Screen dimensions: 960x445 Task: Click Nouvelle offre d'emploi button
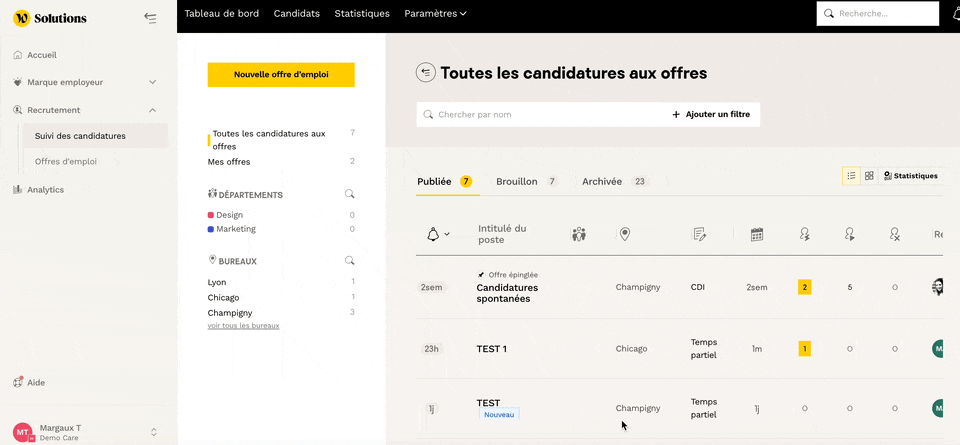281,74
